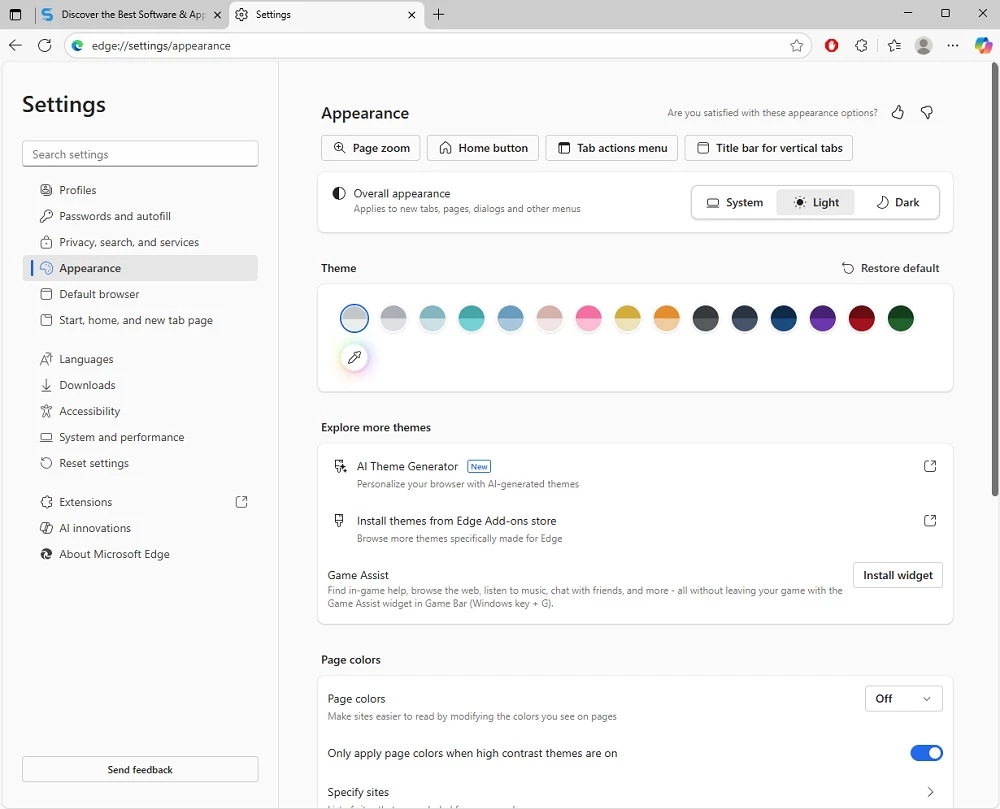This screenshot has width=1000, height=809.
Task: Click the Install widget button
Action: pos(897,575)
